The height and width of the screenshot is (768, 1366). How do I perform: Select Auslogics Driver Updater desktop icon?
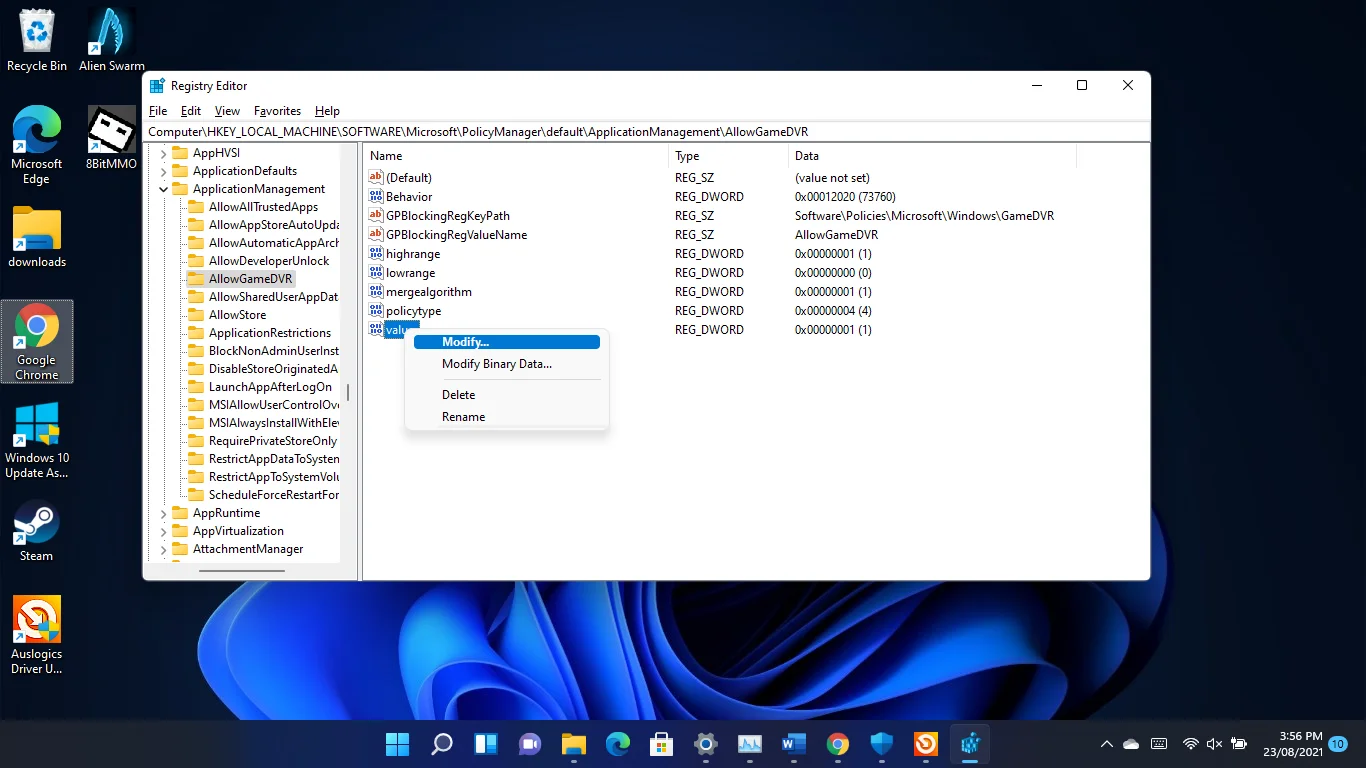pos(37,635)
